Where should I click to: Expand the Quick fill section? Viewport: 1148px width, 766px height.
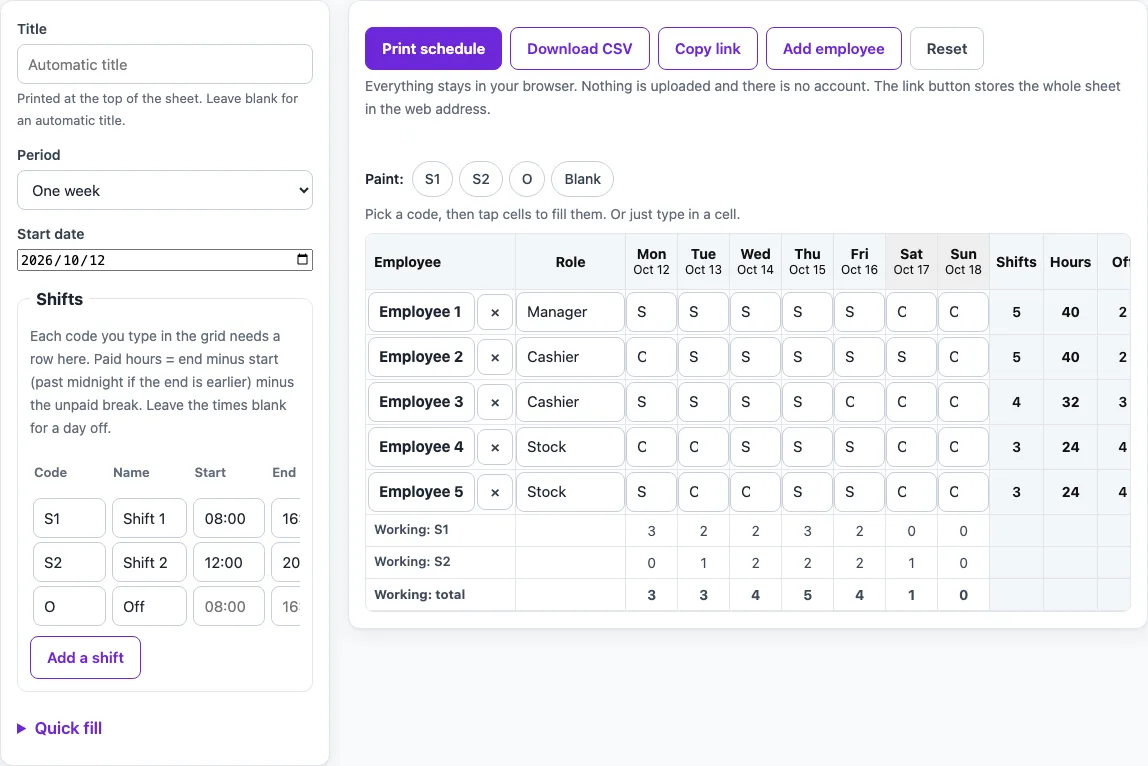[x=59, y=728]
